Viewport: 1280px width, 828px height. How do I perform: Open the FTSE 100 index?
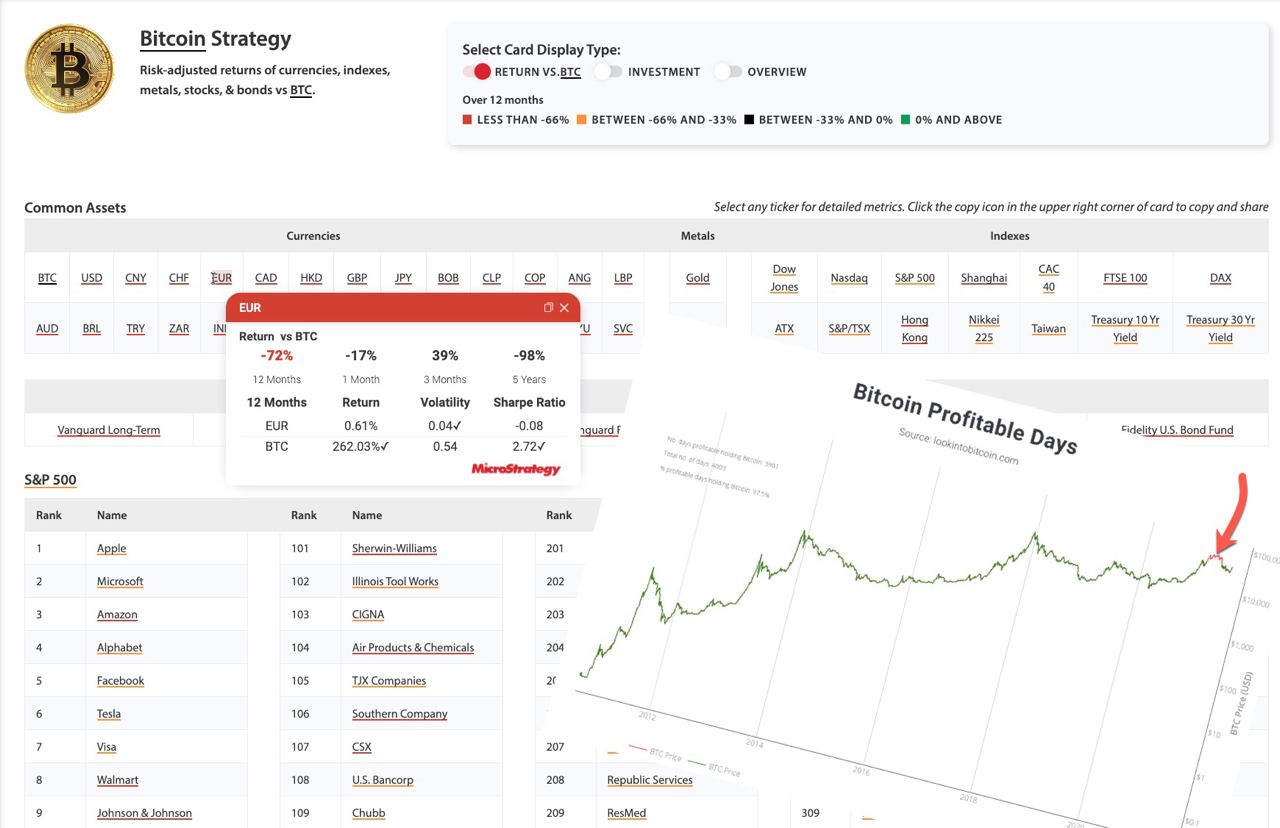pos(1125,278)
